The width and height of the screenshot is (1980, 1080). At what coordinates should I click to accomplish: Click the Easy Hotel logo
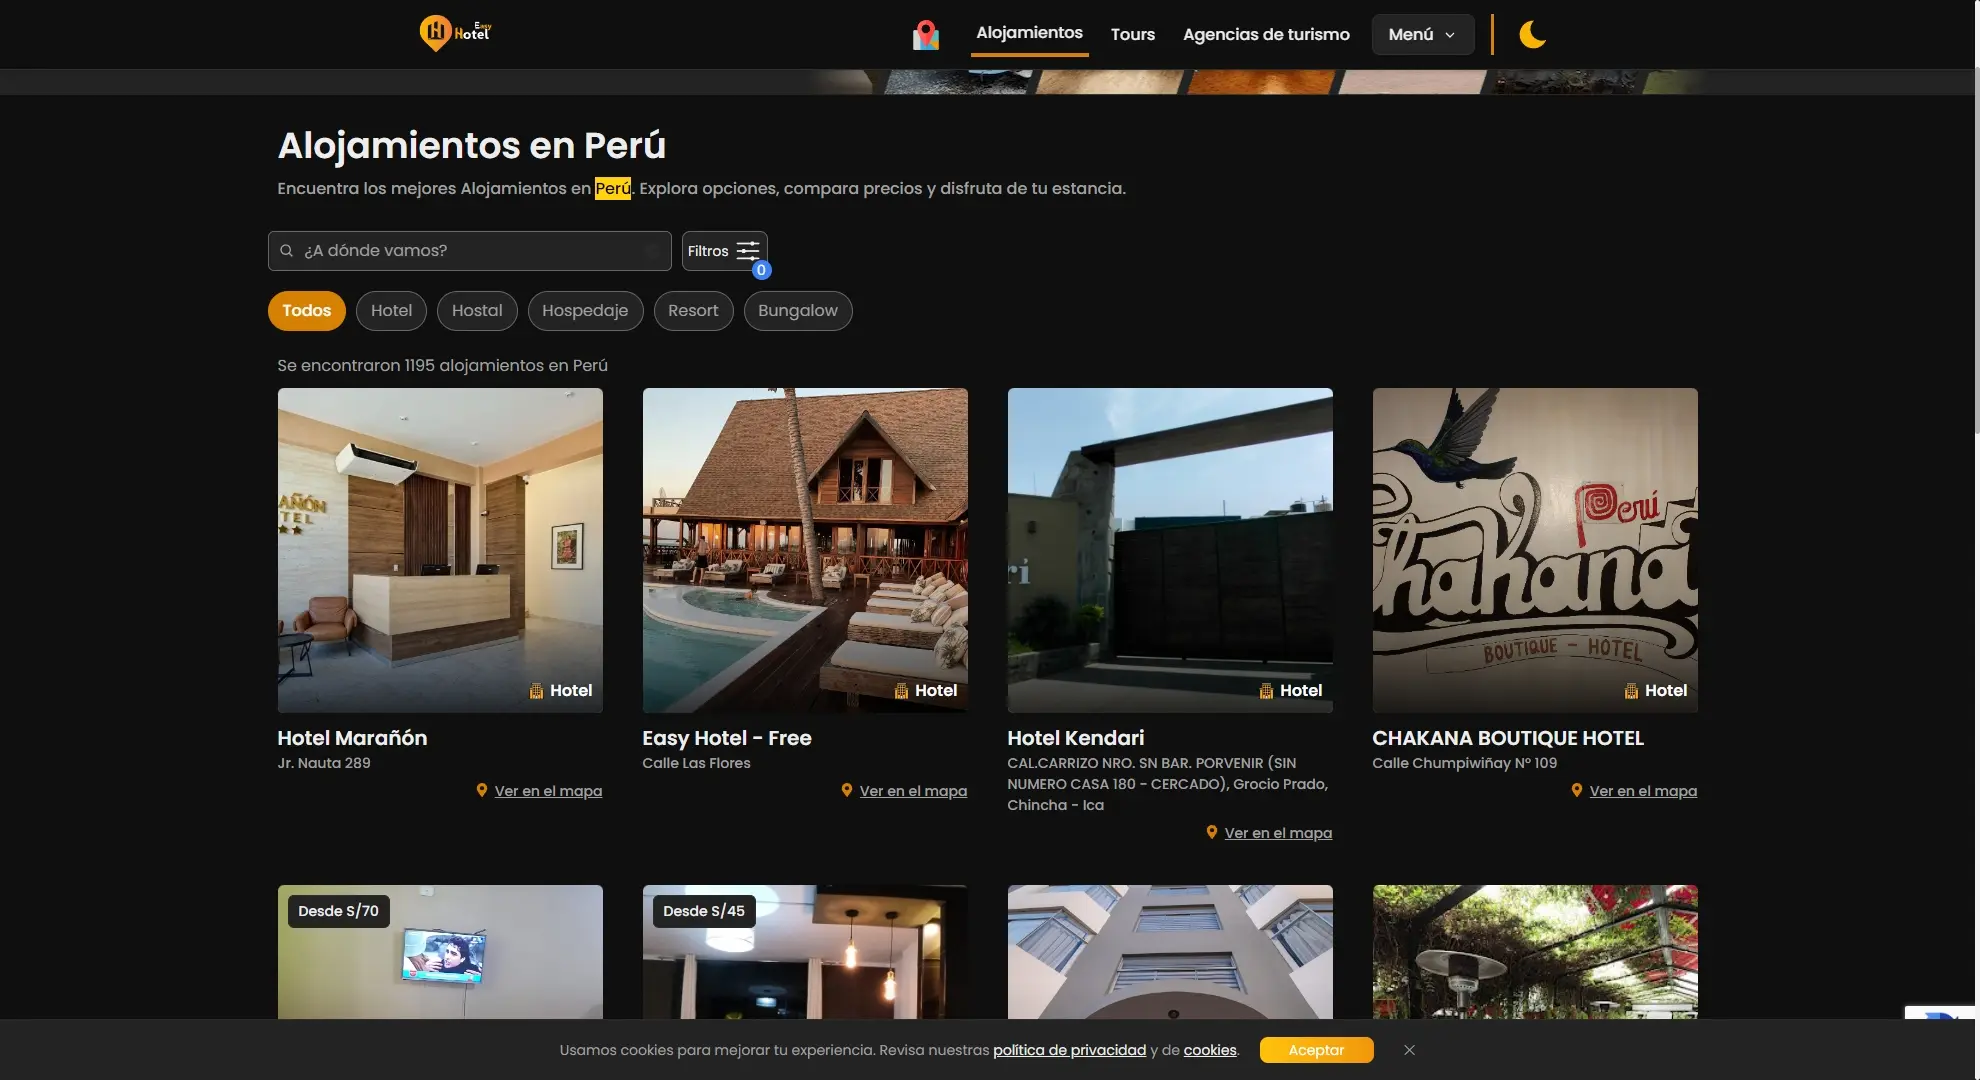(x=455, y=33)
